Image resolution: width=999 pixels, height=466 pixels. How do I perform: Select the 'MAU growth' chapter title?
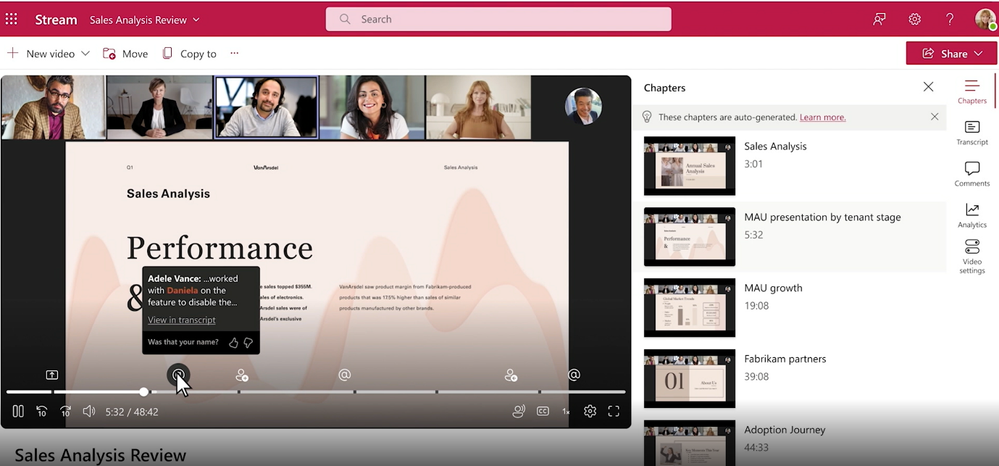[773, 288]
